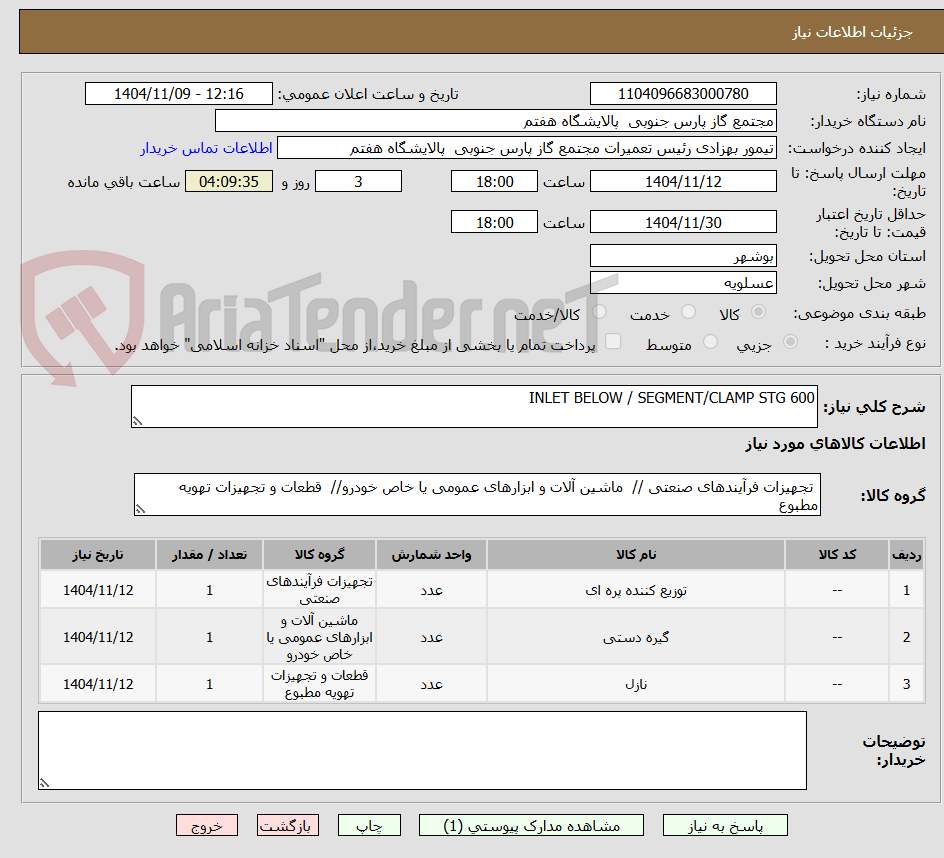Image resolution: width=944 pixels, height=858 pixels.
Task: Click the ماشین آلات و ابزارهای عمومی table cell
Action: [x=319, y=637]
